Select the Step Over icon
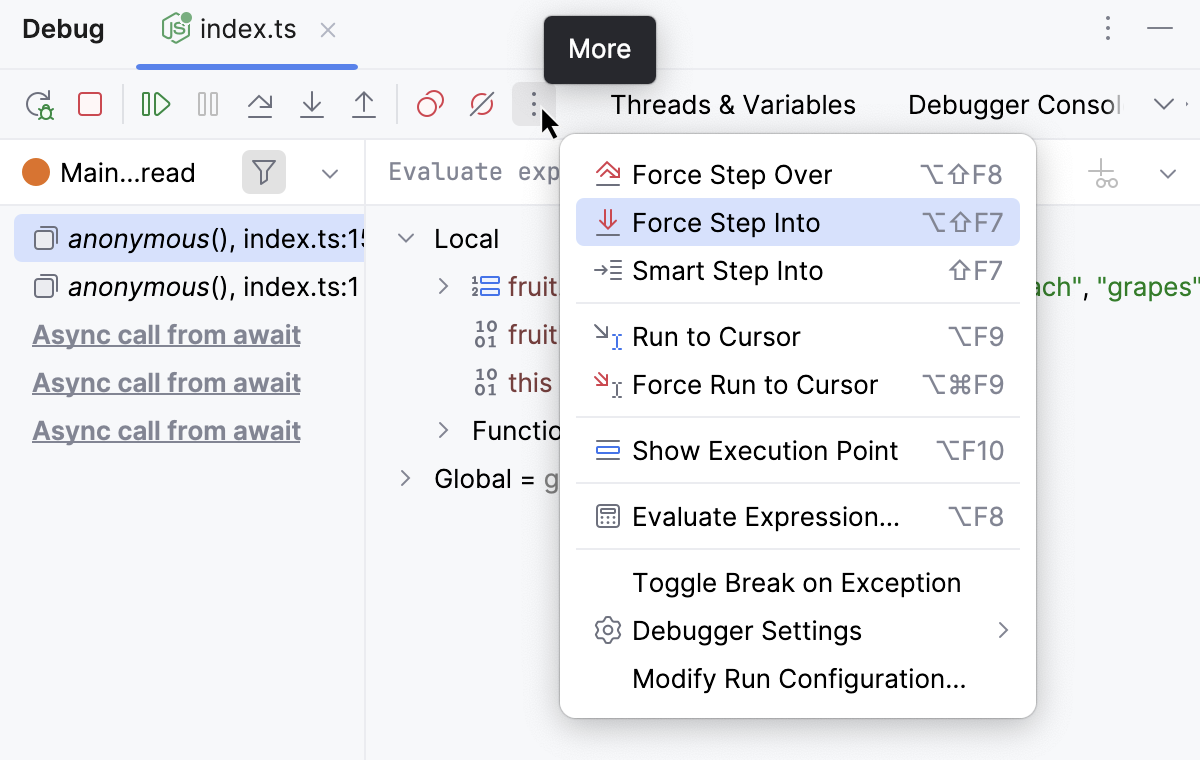Image resolution: width=1200 pixels, height=760 pixels. [x=260, y=104]
